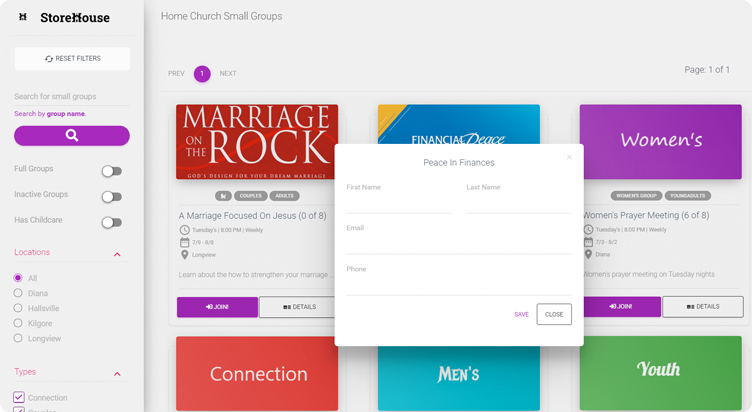The image size is (752, 412).
Task: Select the Longview location radio button
Action: point(18,338)
